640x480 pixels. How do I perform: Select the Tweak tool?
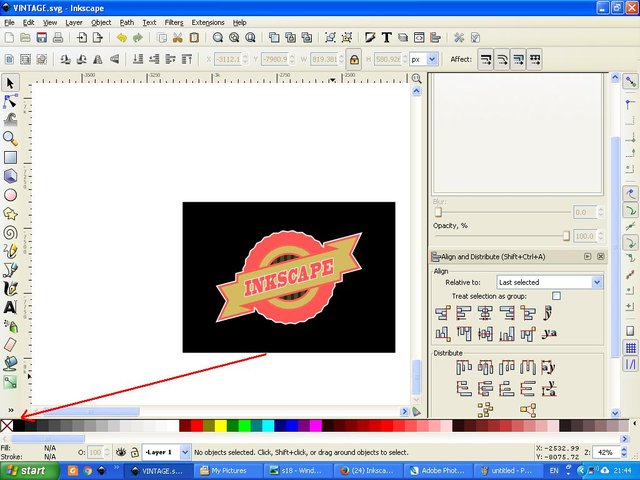[x=10, y=120]
